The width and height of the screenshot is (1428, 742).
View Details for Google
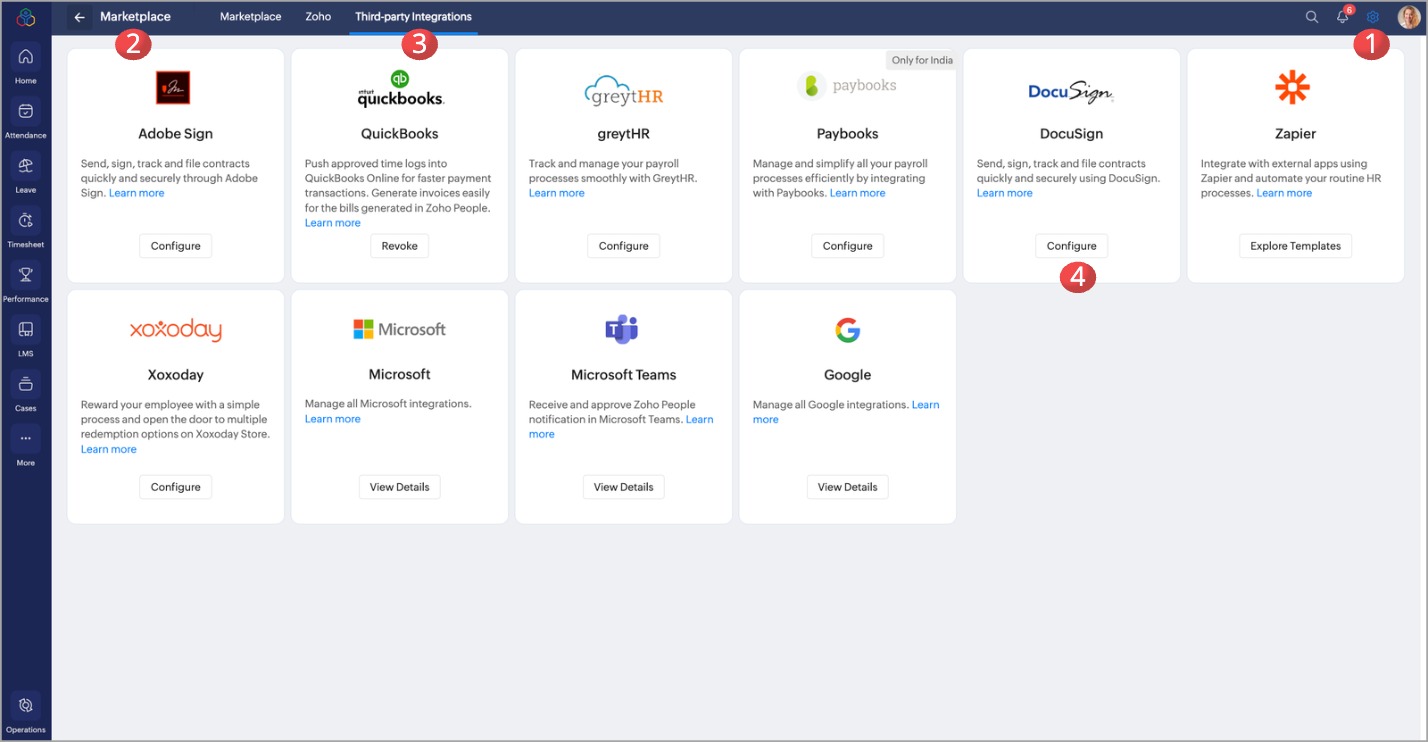848,487
